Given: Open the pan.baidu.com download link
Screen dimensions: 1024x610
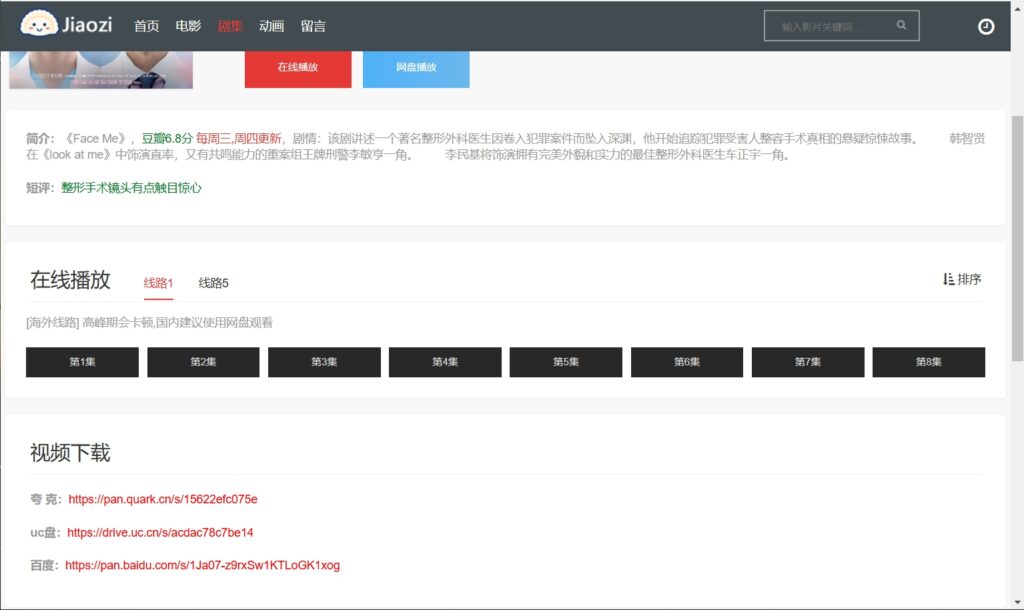Looking at the screenshot, I should point(202,565).
